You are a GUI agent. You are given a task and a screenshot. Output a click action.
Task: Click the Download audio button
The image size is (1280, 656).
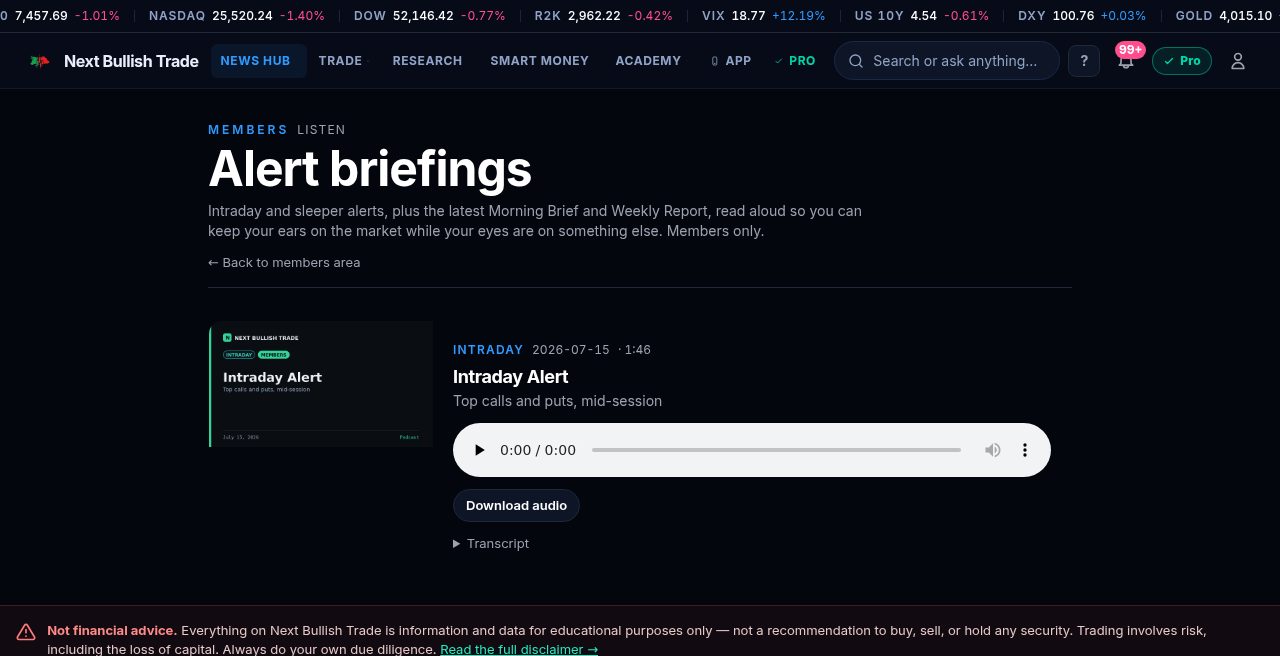[x=516, y=505]
